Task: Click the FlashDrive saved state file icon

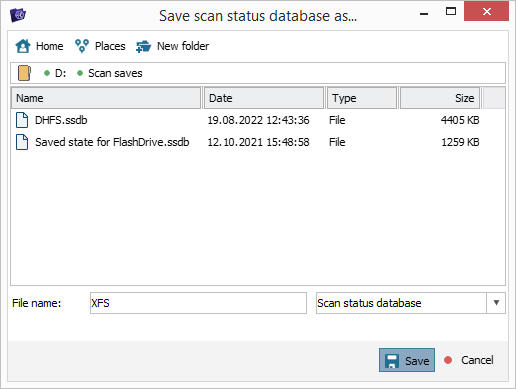Action: click(22, 142)
